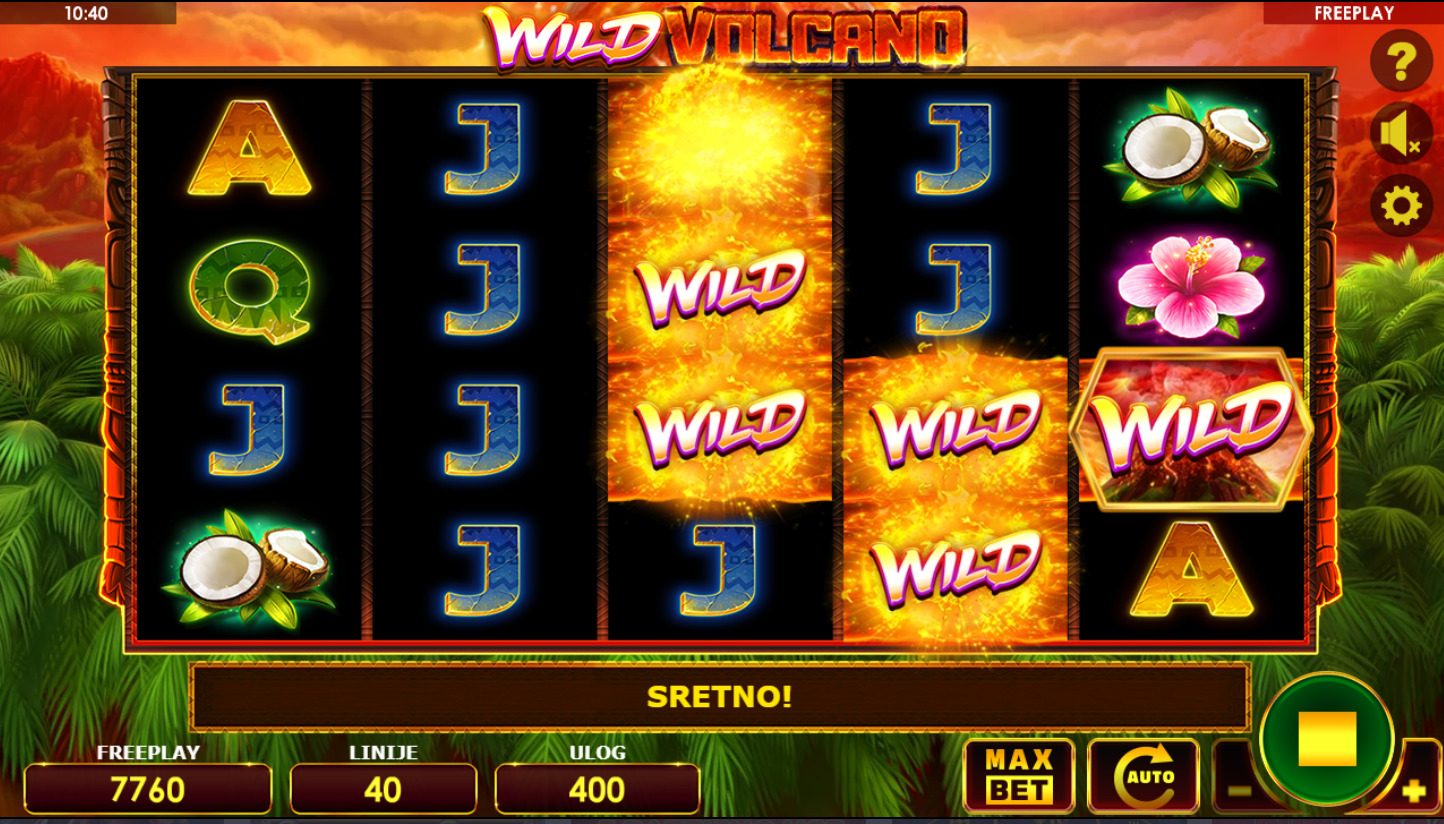
Task: Stop the spin with green button
Action: [1327, 739]
